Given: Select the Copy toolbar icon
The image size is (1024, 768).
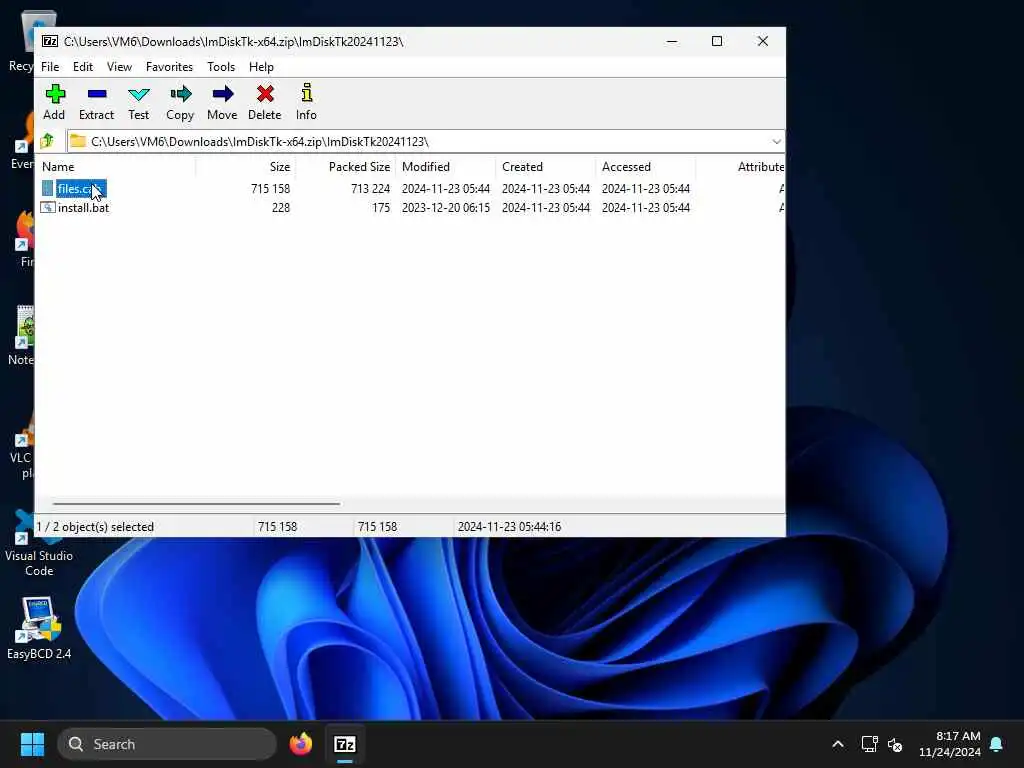Looking at the screenshot, I should [180, 94].
